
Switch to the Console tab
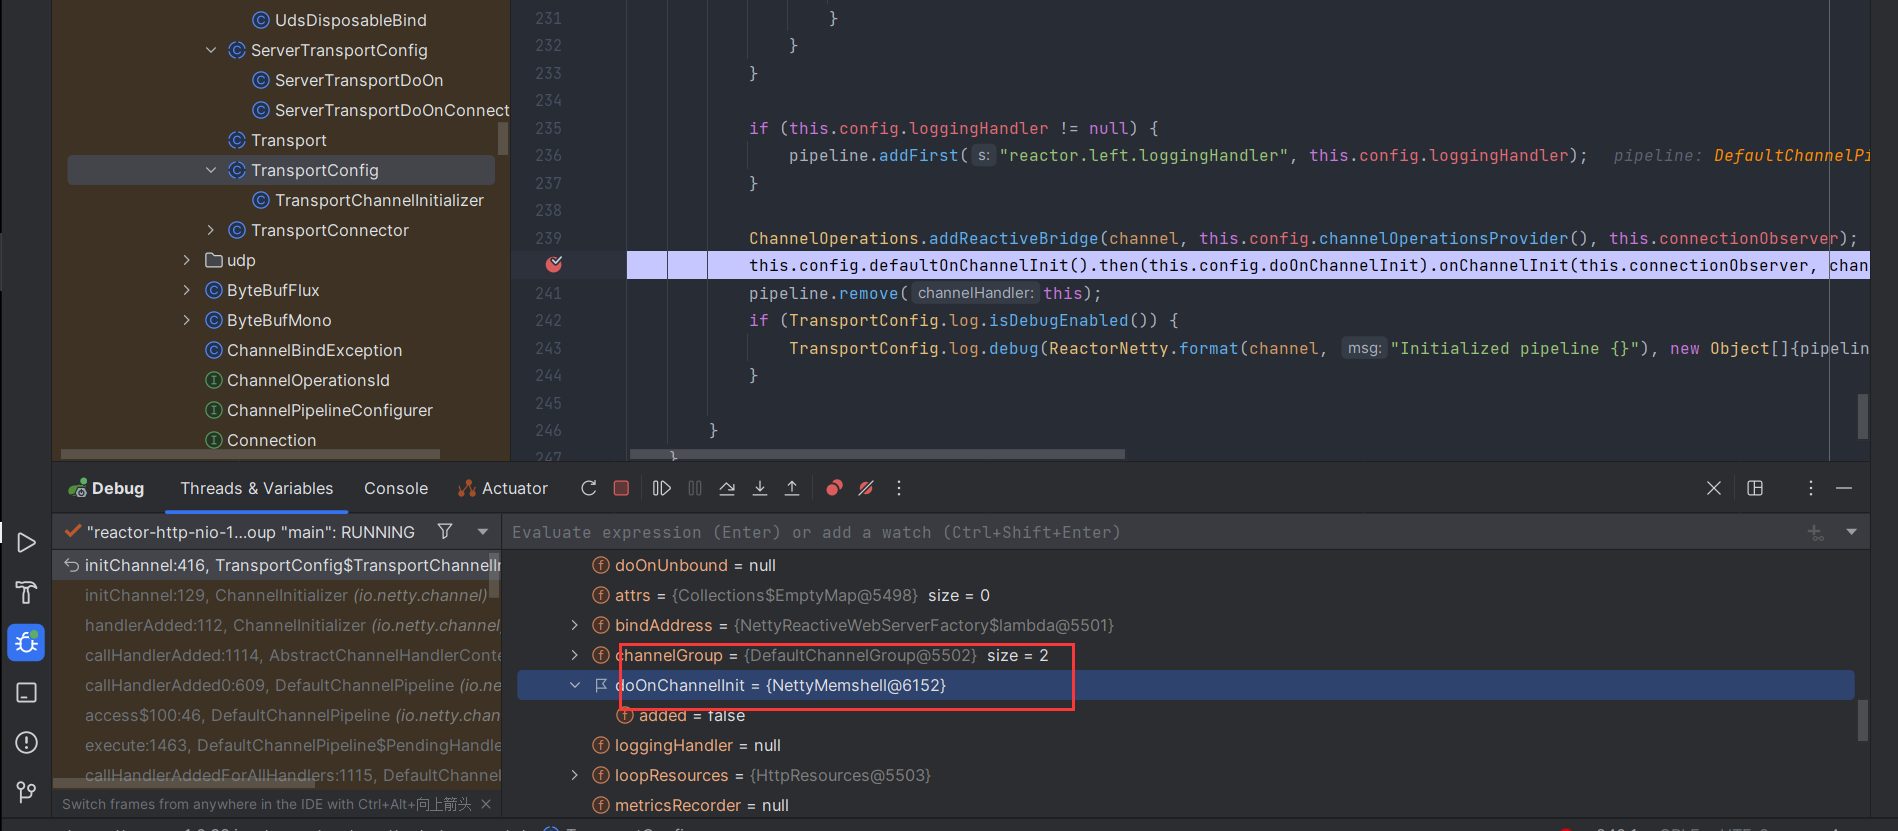coord(396,488)
